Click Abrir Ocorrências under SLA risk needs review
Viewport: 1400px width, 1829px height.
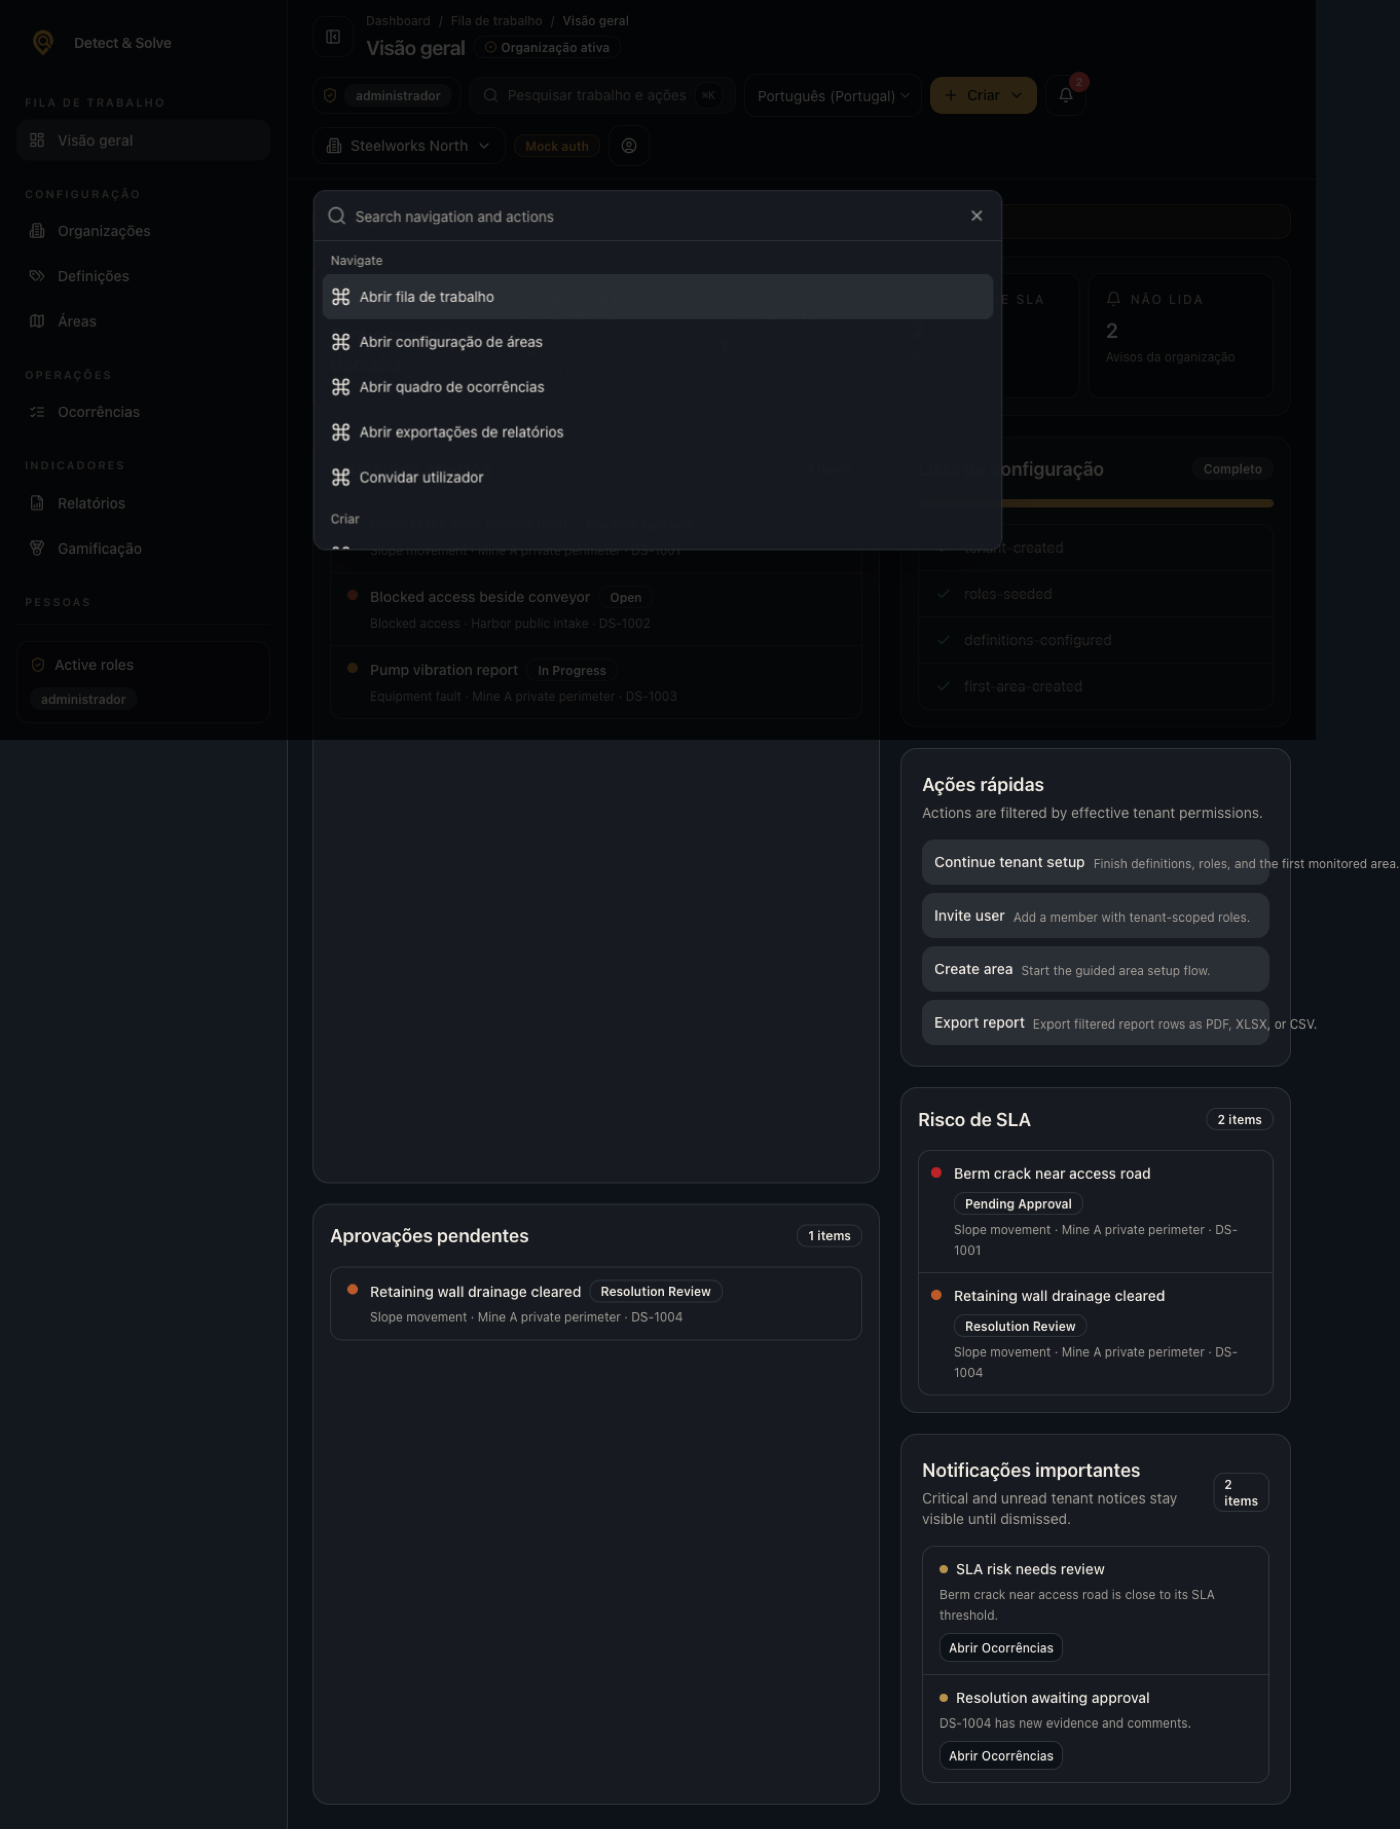pyautogui.click(x=1001, y=1648)
